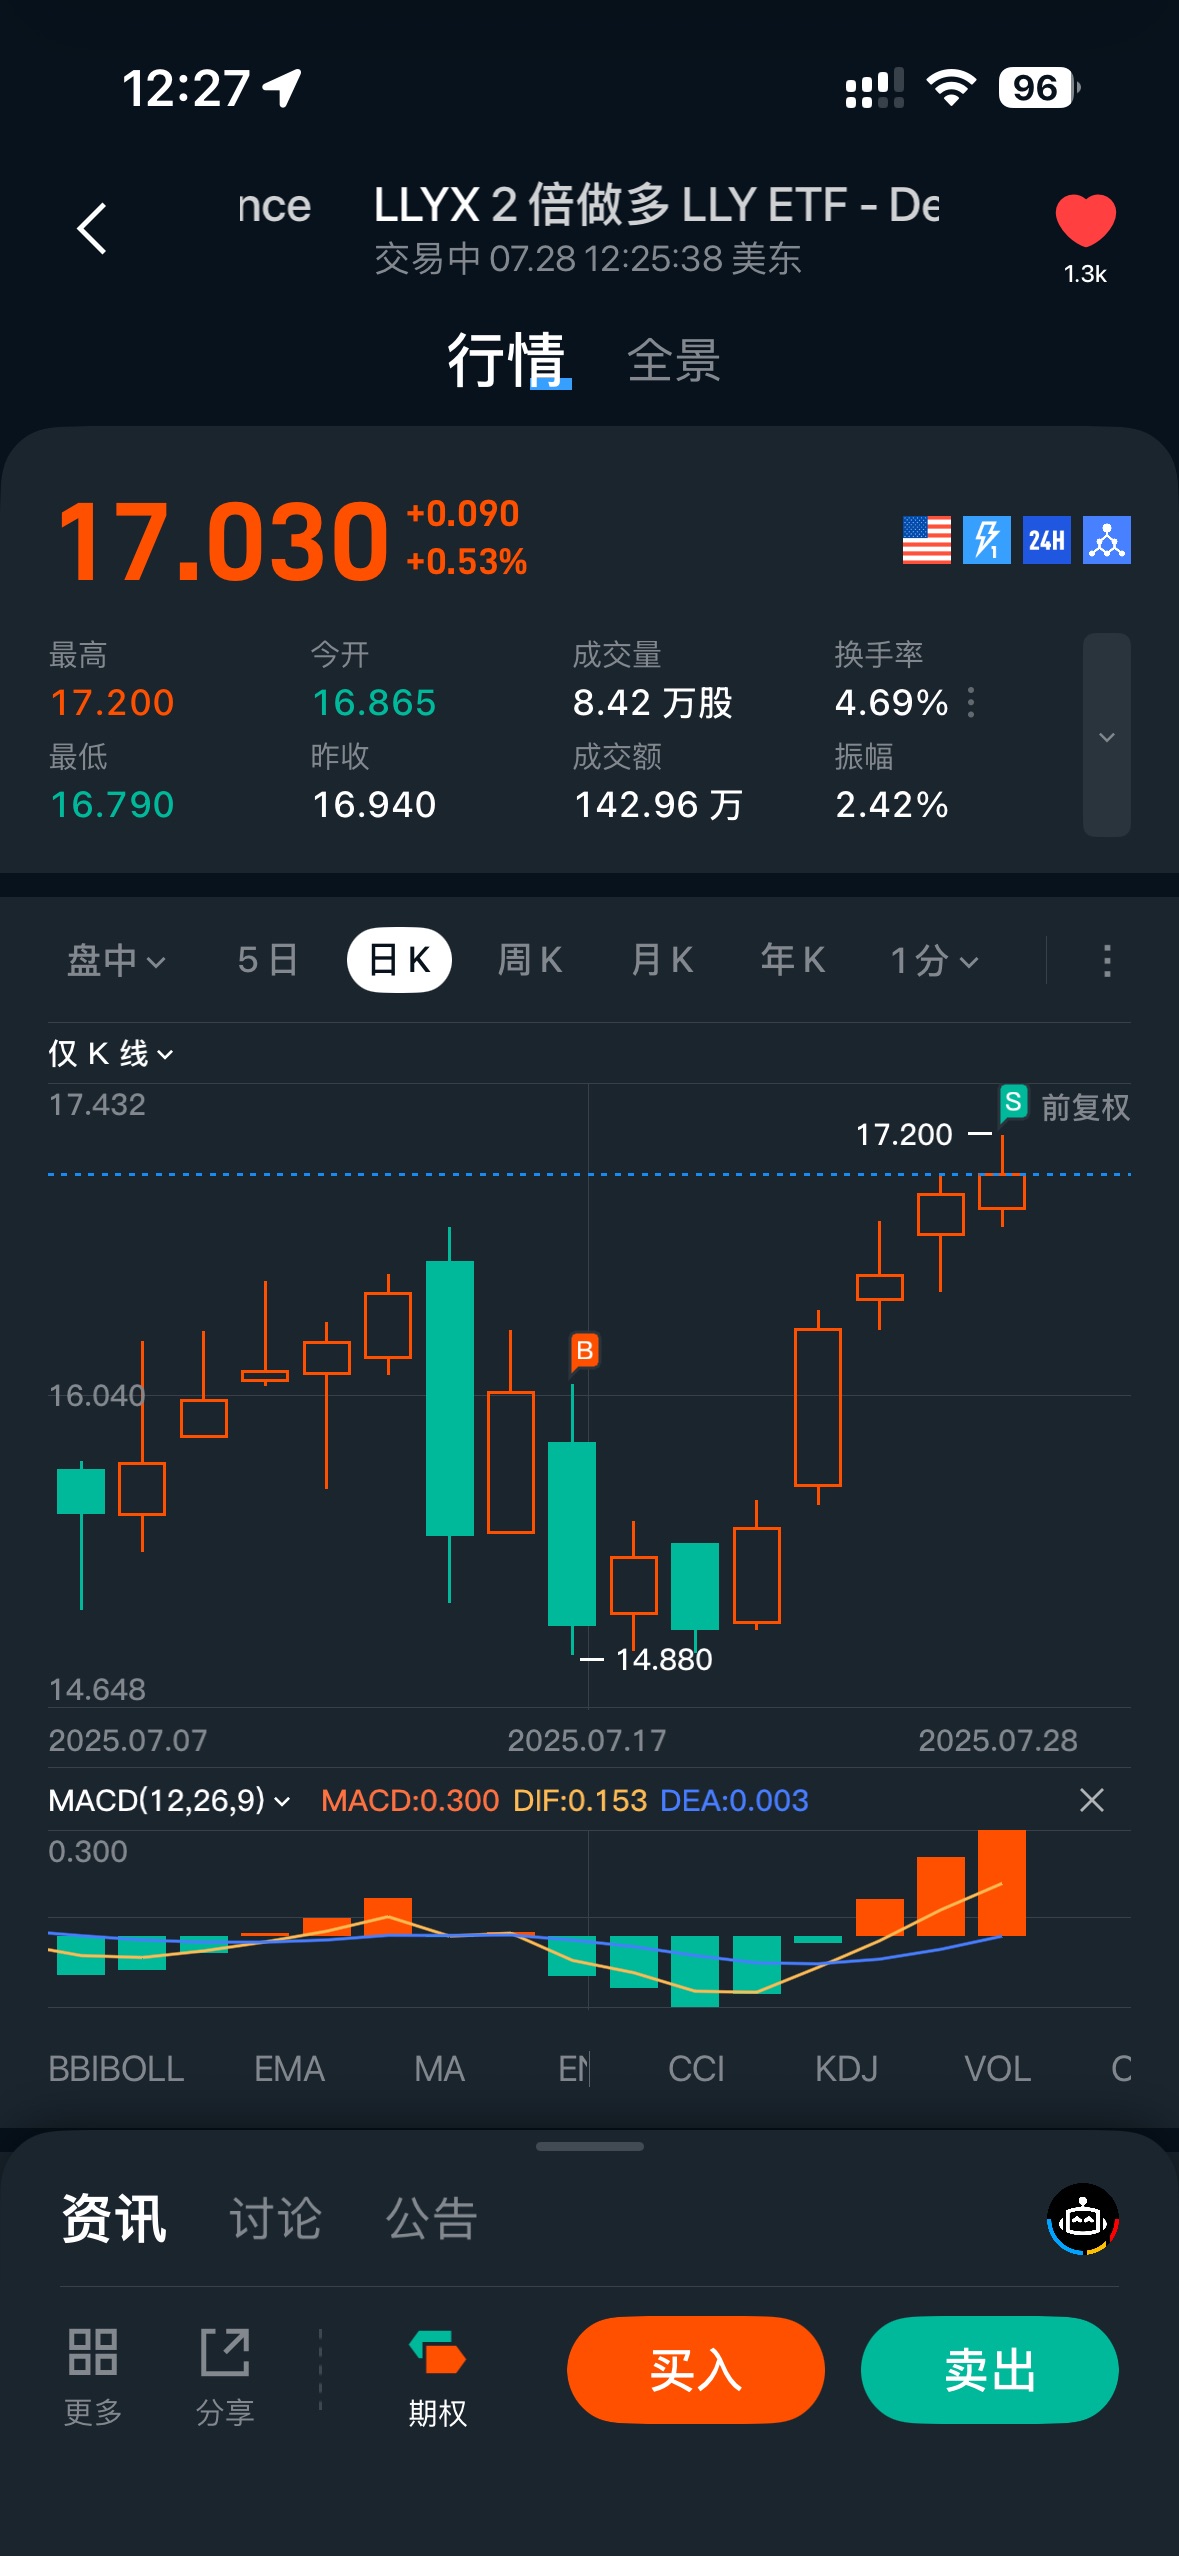
Task: Toggle the 前复权 adjustment setting
Action: click(1085, 1107)
